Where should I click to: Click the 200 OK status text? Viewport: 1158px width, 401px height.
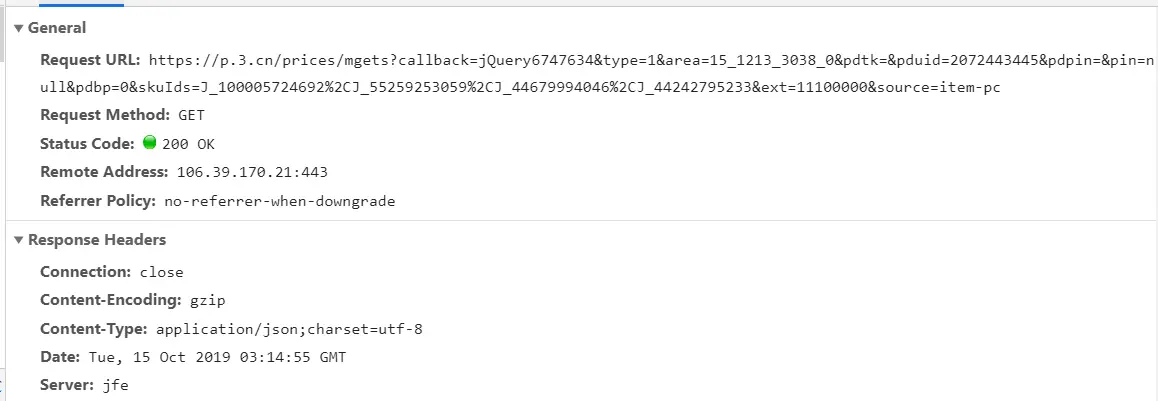point(188,144)
